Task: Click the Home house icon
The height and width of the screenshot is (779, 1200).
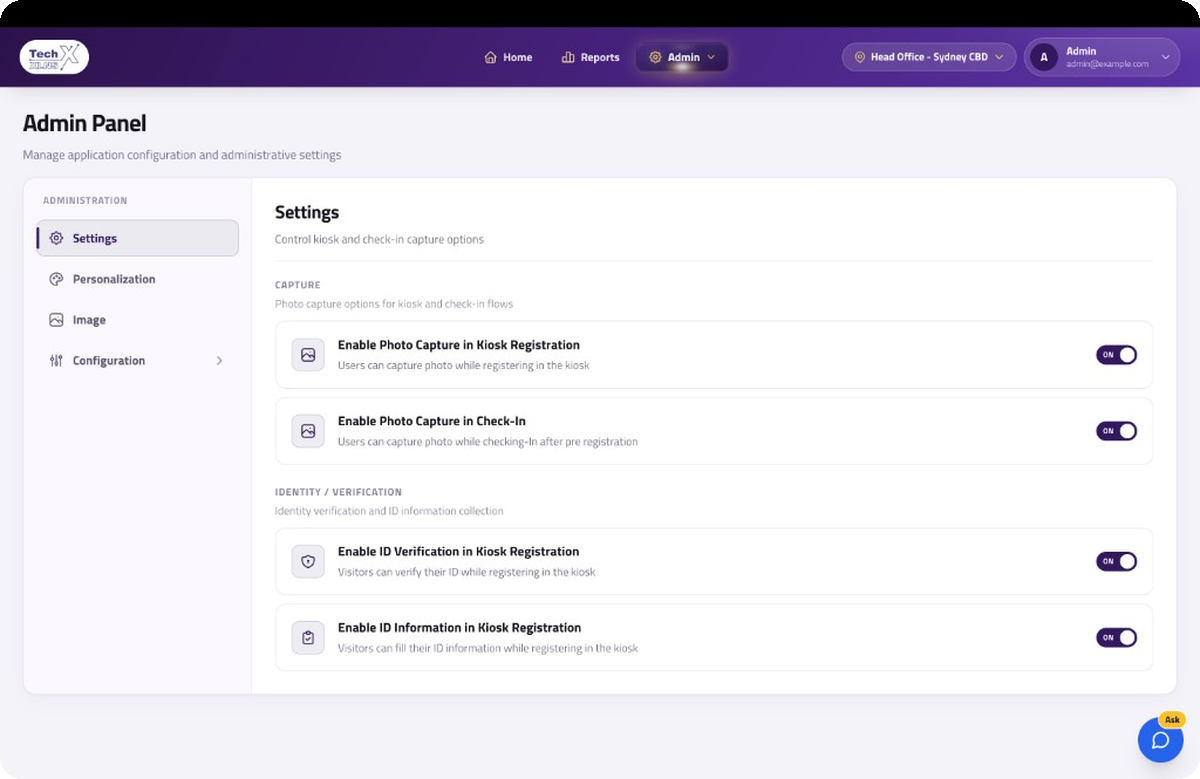Action: (x=490, y=57)
